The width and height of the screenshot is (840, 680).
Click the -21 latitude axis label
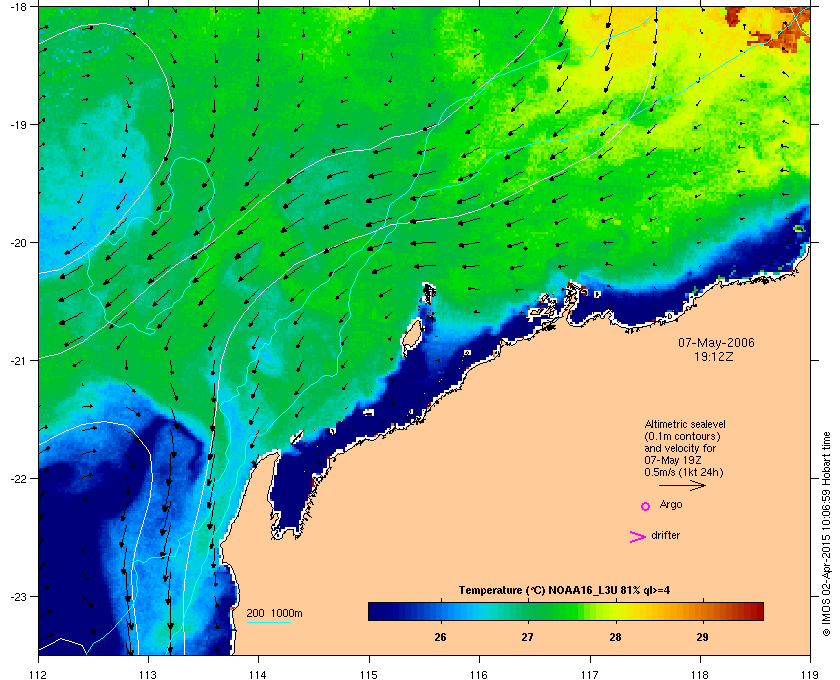18,361
